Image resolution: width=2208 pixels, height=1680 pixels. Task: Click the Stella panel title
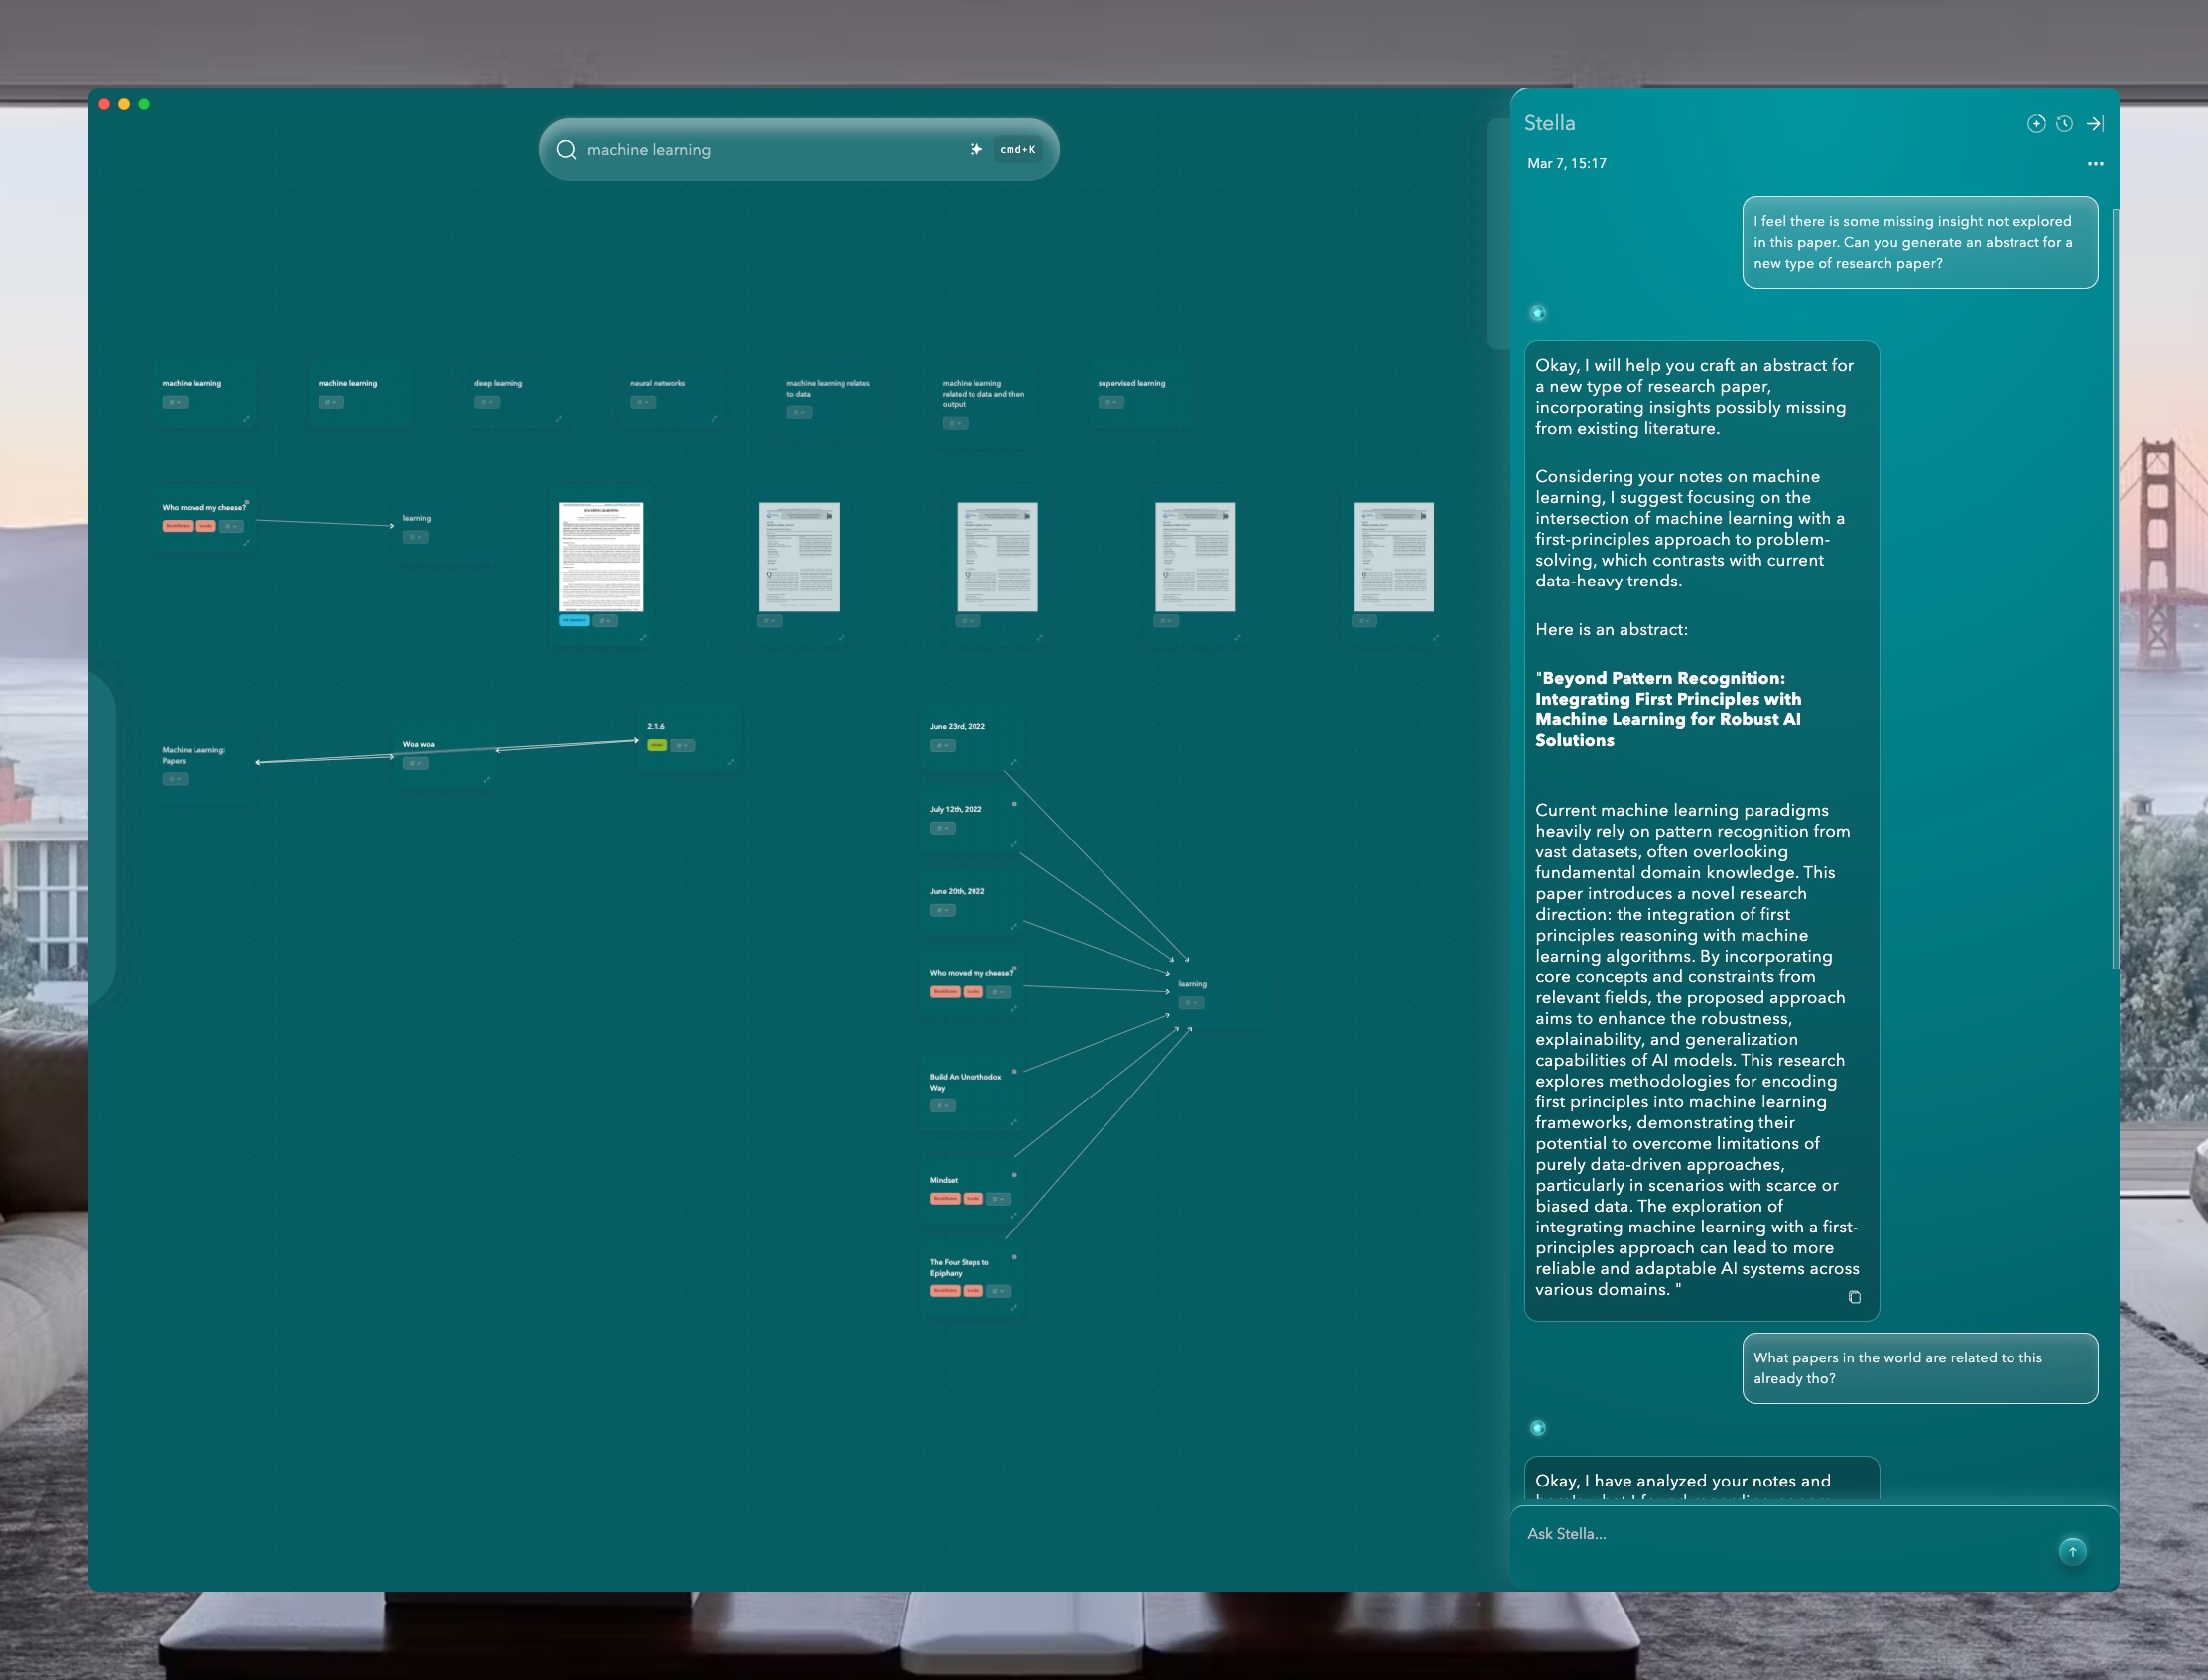click(x=1549, y=123)
